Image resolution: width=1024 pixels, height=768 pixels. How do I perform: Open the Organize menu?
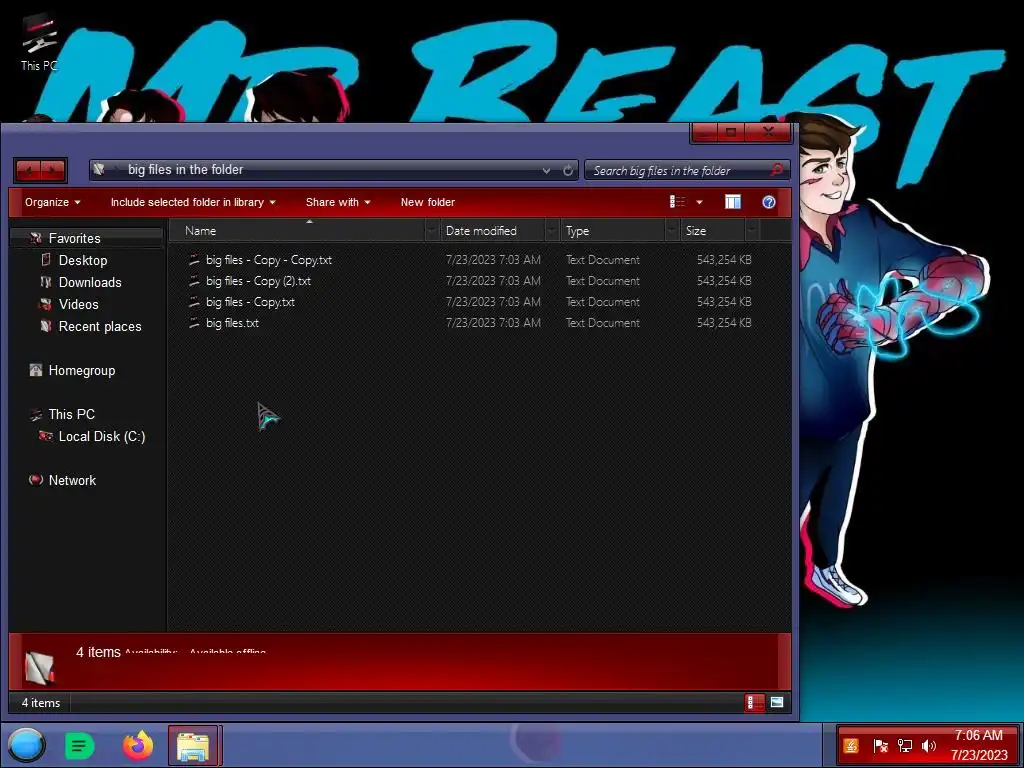pyautogui.click(x=53, y=202)
